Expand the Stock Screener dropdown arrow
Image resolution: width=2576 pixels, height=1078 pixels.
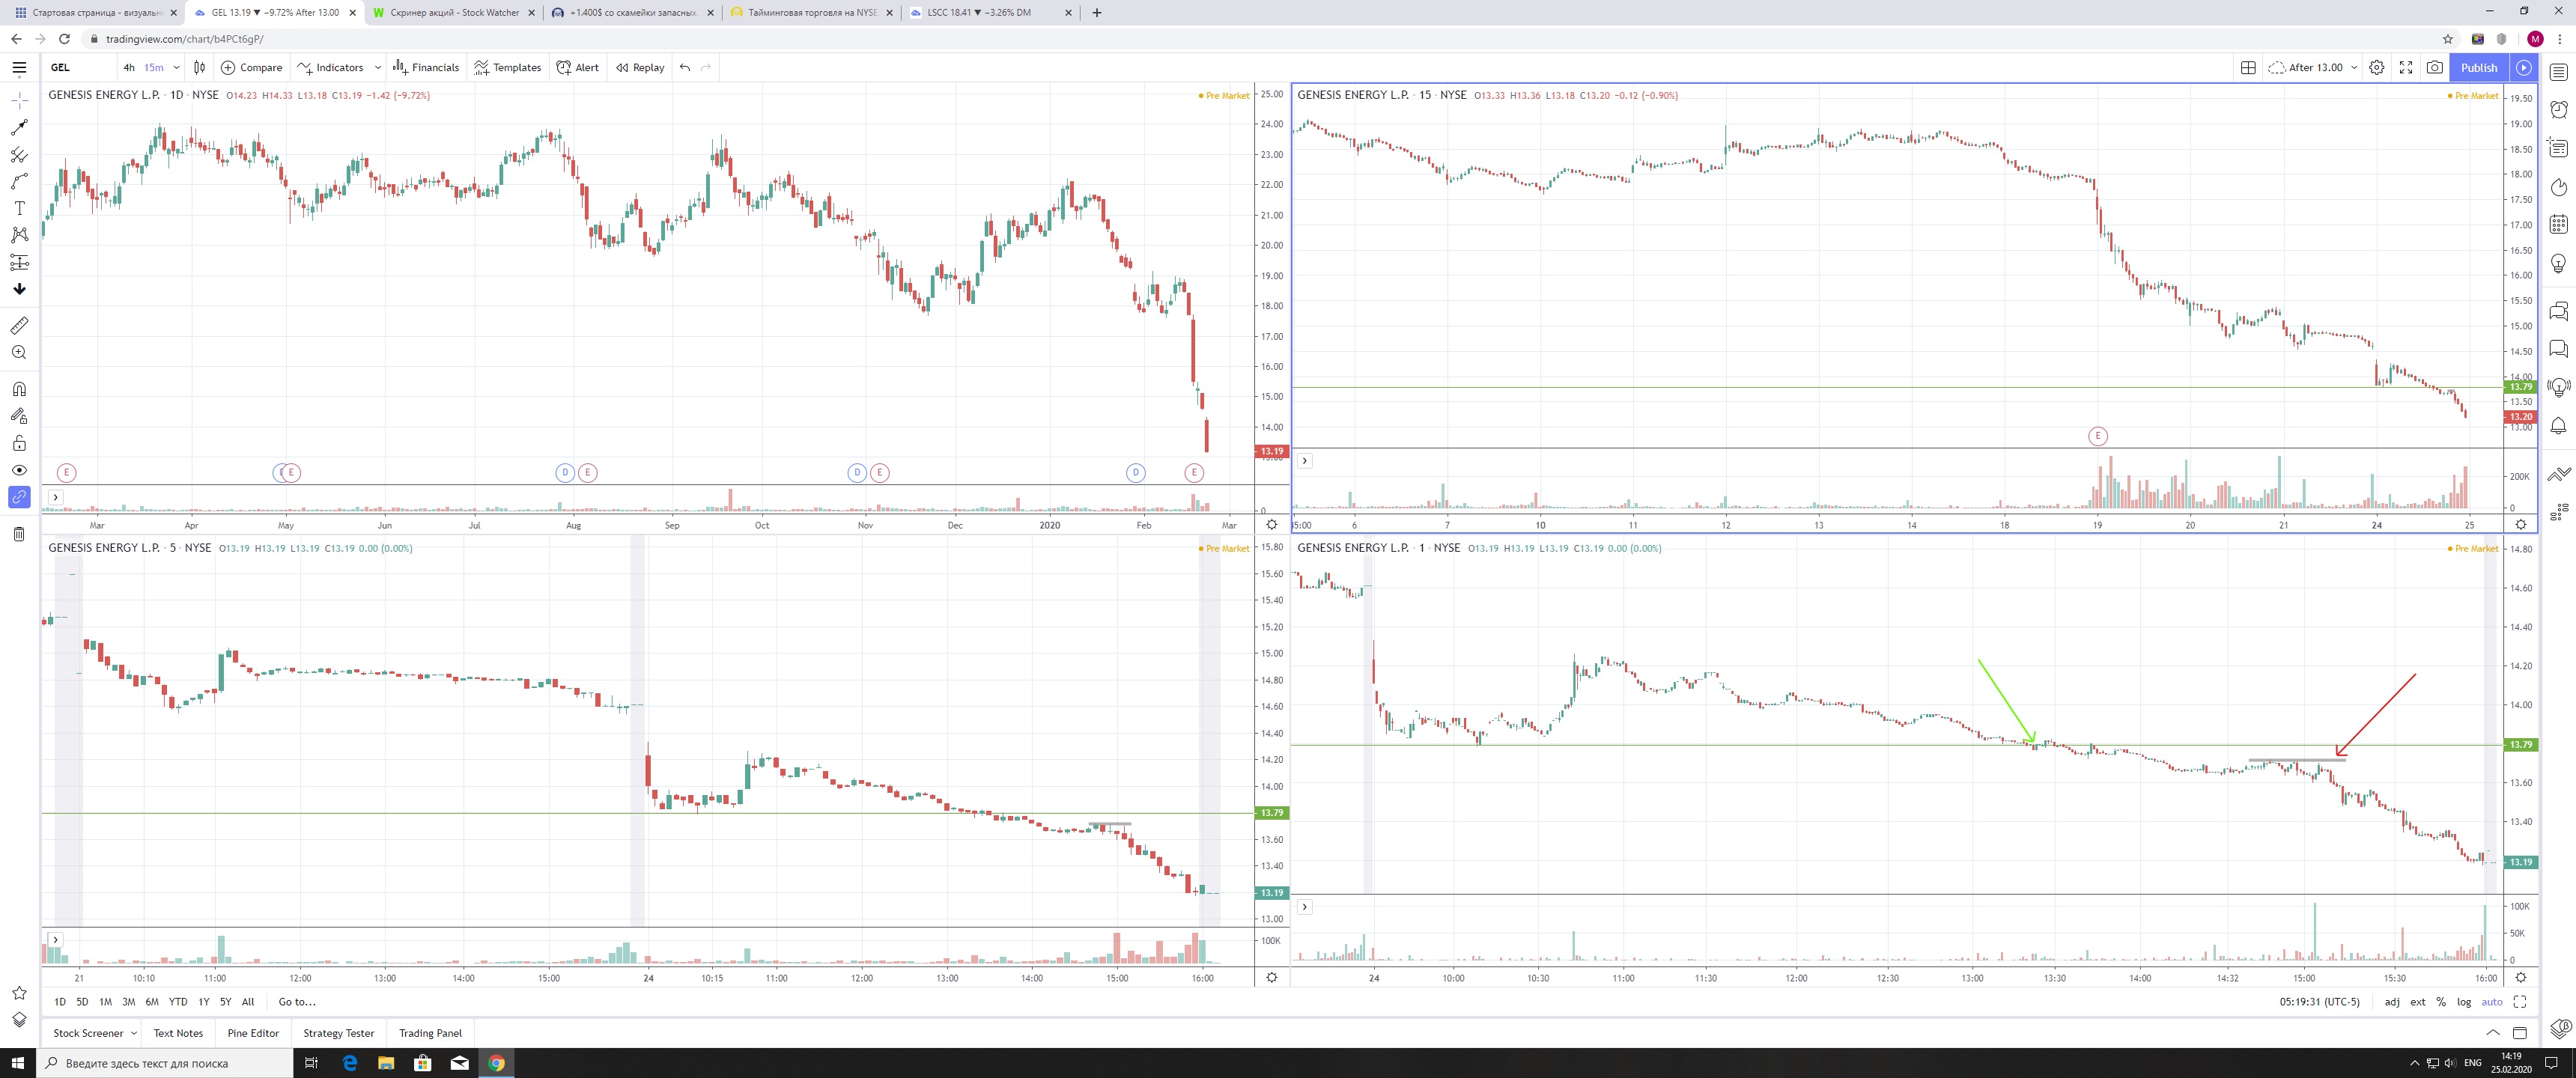(134, 1033)
